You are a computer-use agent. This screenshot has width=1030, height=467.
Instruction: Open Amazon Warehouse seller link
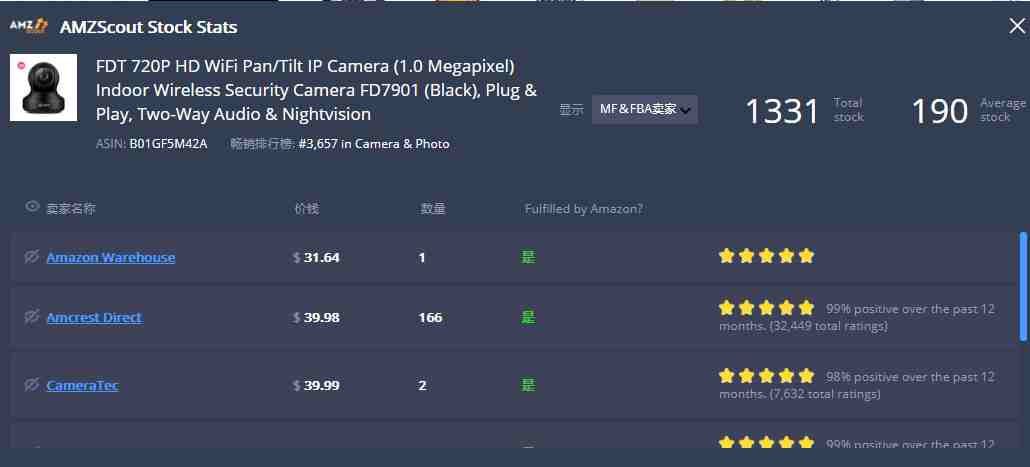point(110,257)
